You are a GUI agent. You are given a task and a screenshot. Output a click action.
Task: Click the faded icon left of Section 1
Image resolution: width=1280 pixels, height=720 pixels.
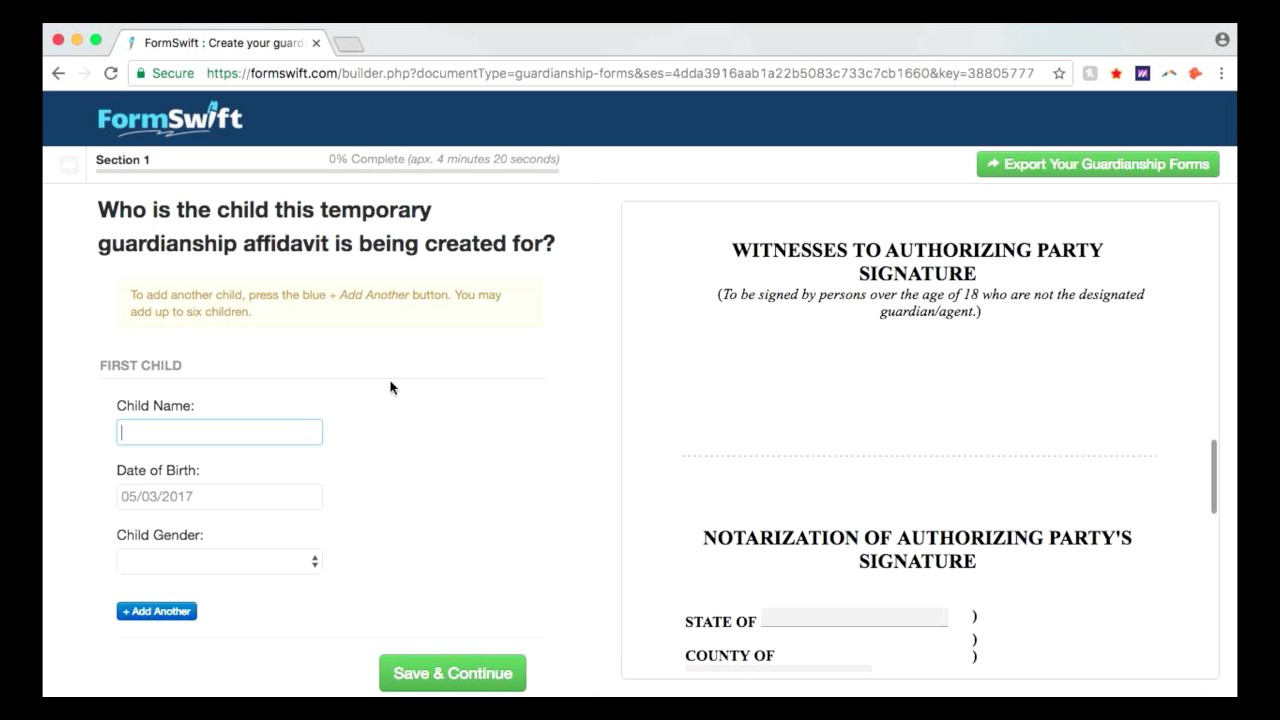pos(68,165)
